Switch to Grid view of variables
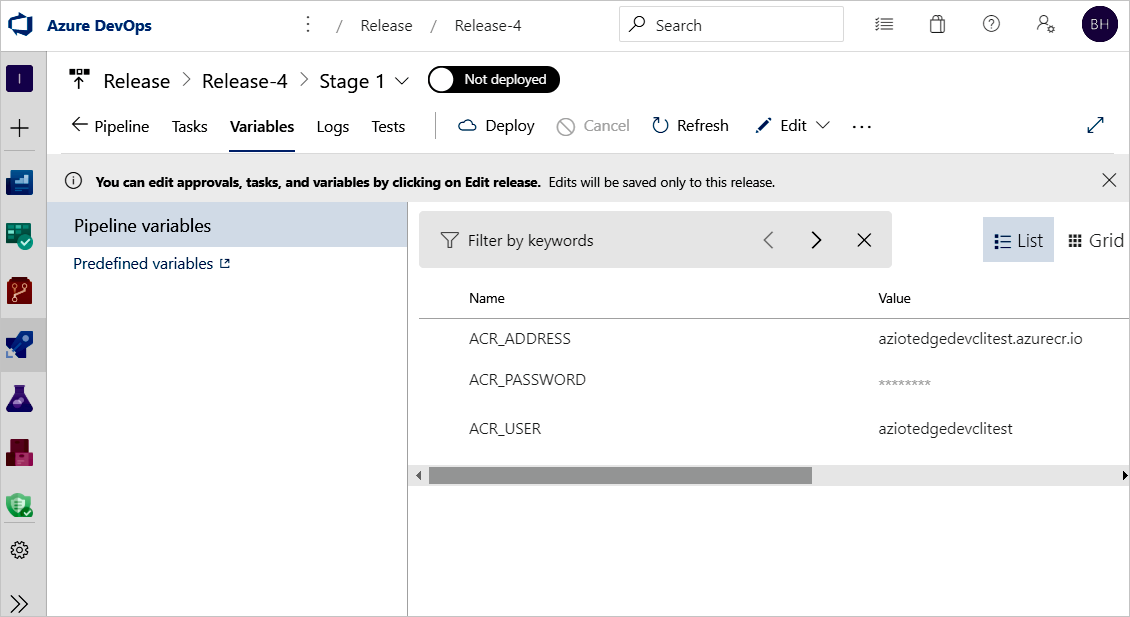 (x=1095, y=239)
